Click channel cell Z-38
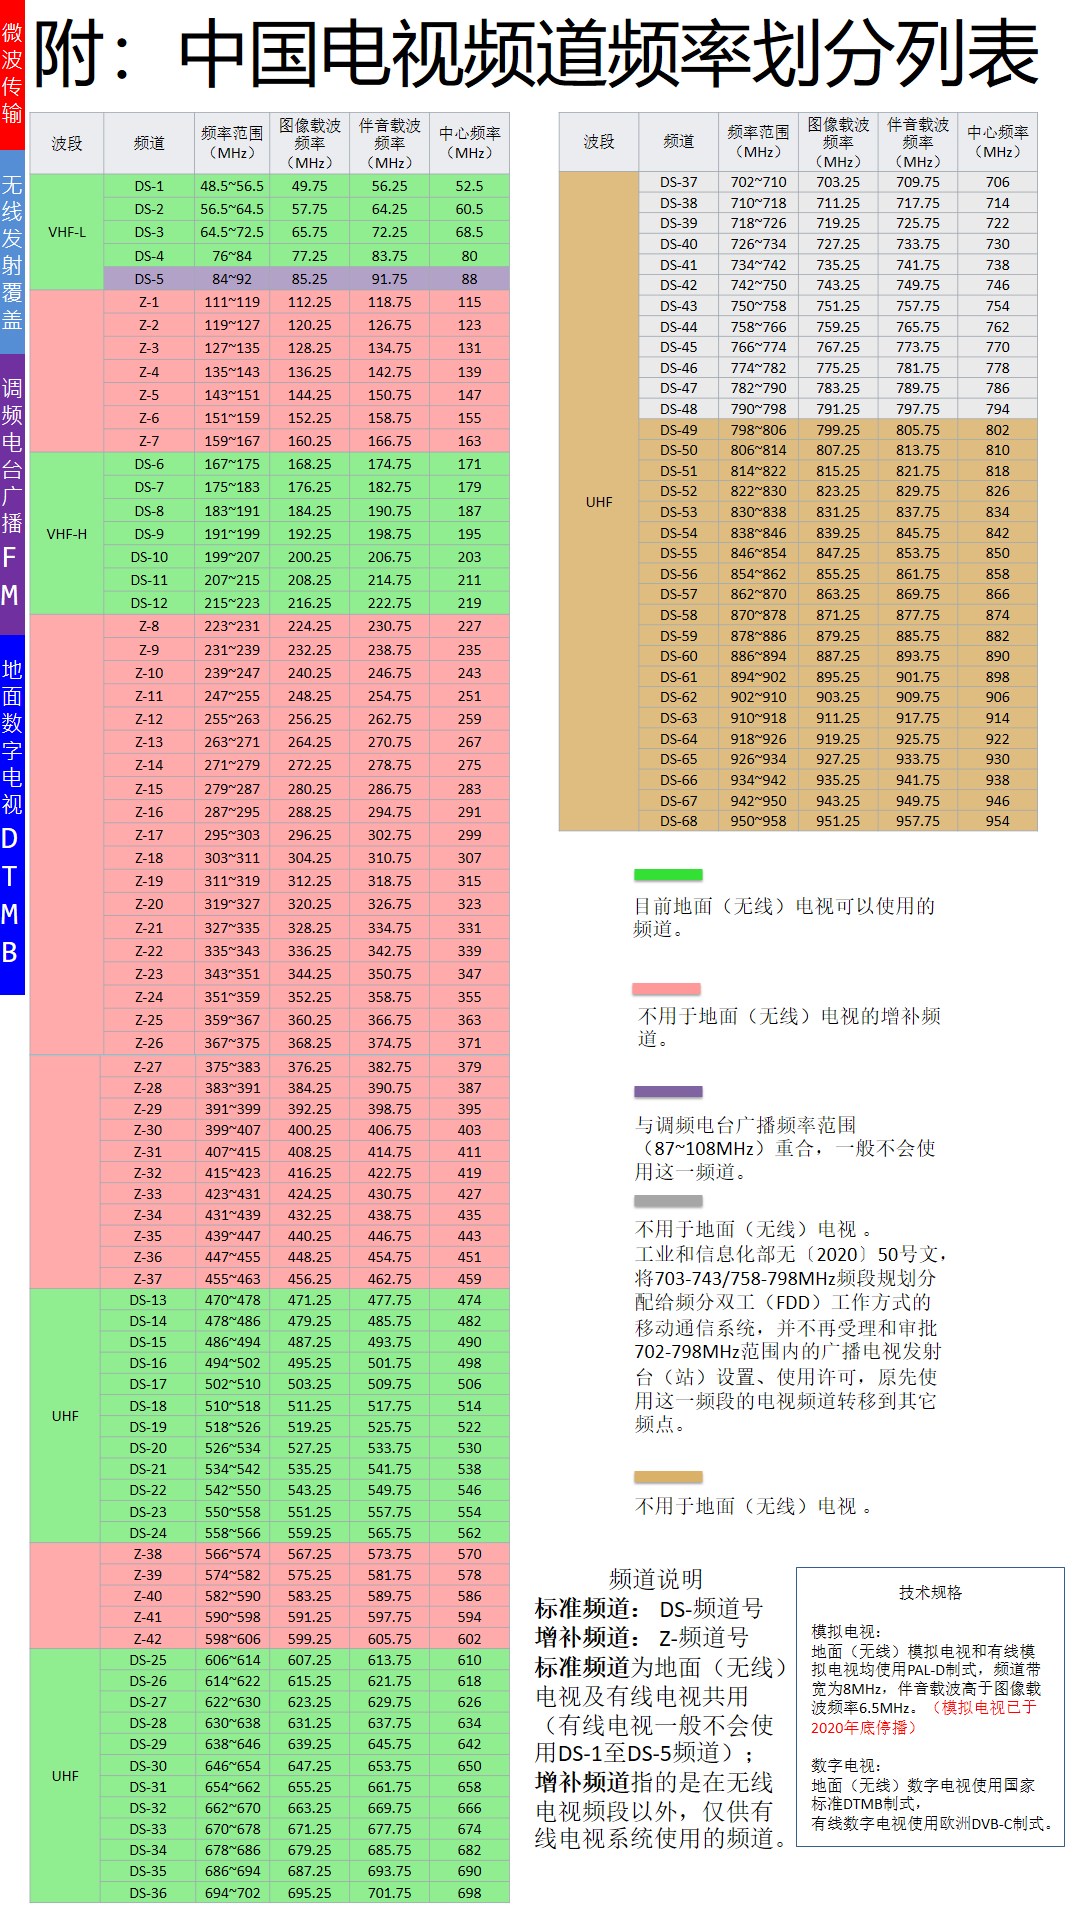The image size is (1080, 1920). point(148,1554)
